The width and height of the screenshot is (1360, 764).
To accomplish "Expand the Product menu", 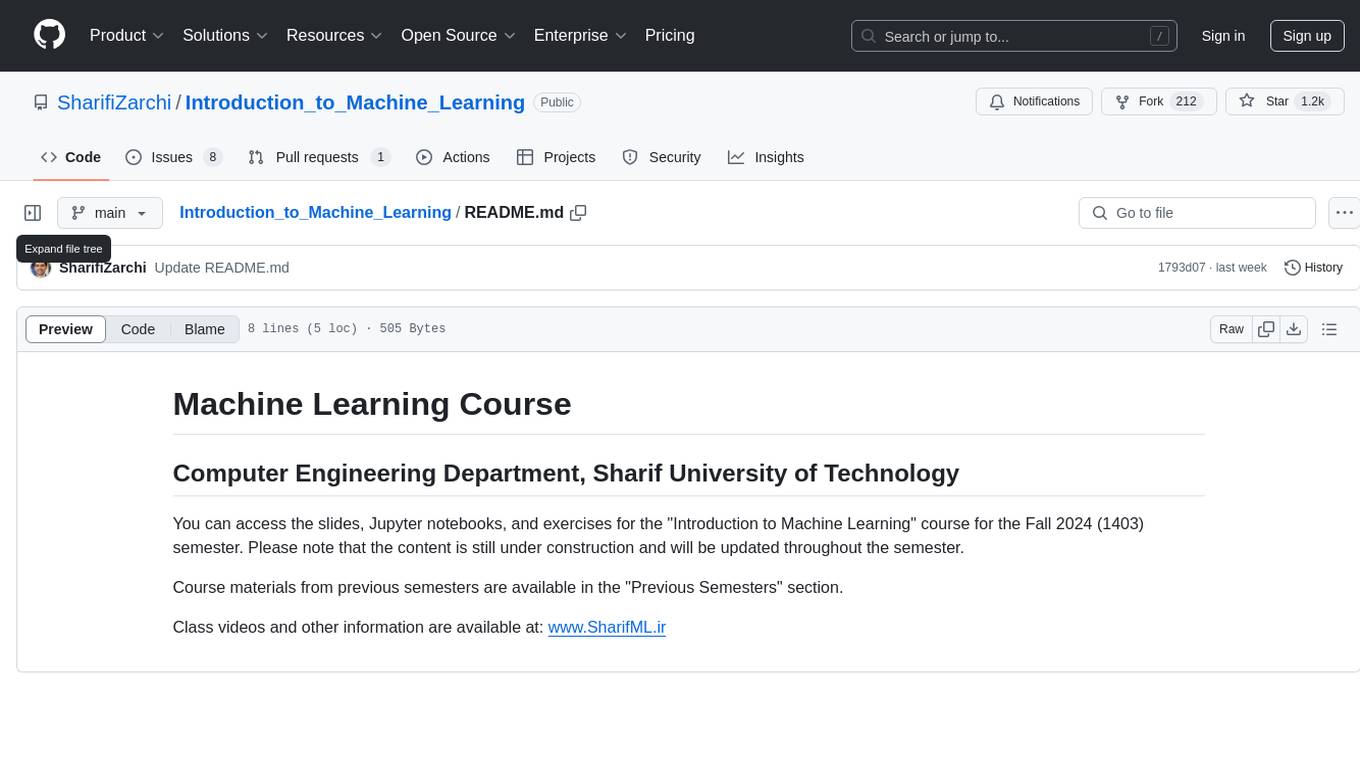I will (x=127, y=35).
